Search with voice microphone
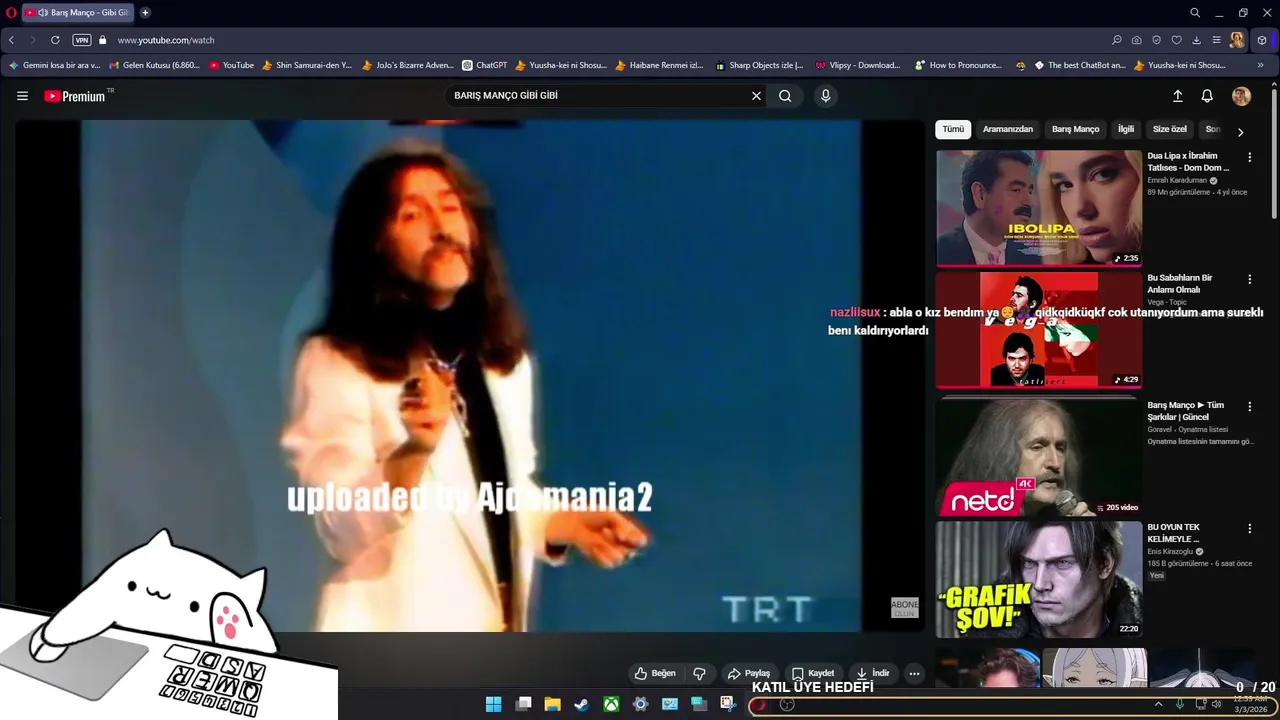The image size is (1280, 720). pos(825,96)
